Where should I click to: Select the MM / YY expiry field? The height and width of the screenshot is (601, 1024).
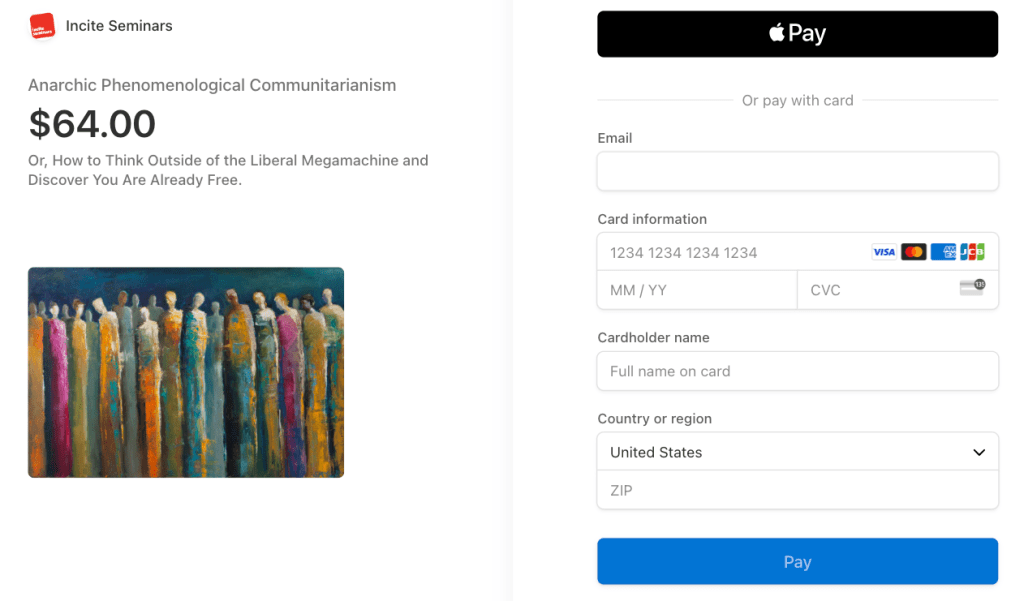point(696,290)
